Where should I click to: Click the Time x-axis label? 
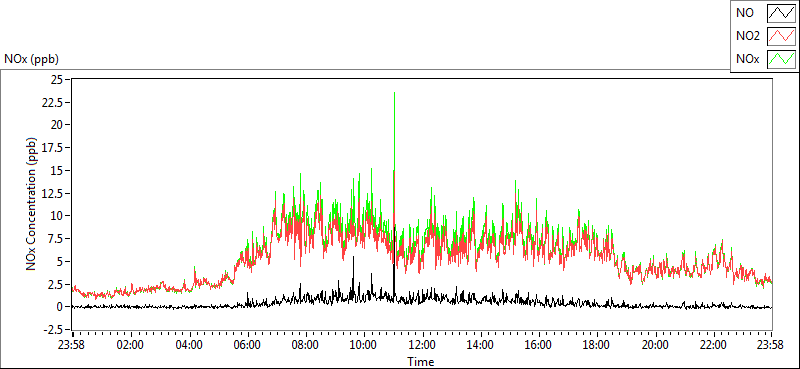[421, 362]
